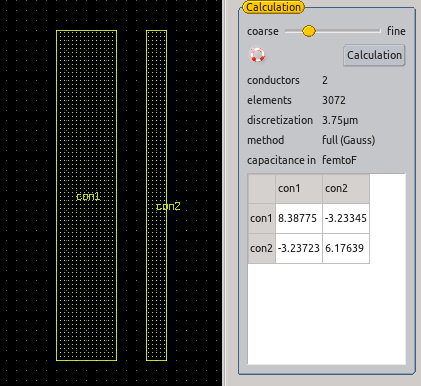Click the coarse-fine slider handle
421x386 pixels.
[x=309, y=31]
